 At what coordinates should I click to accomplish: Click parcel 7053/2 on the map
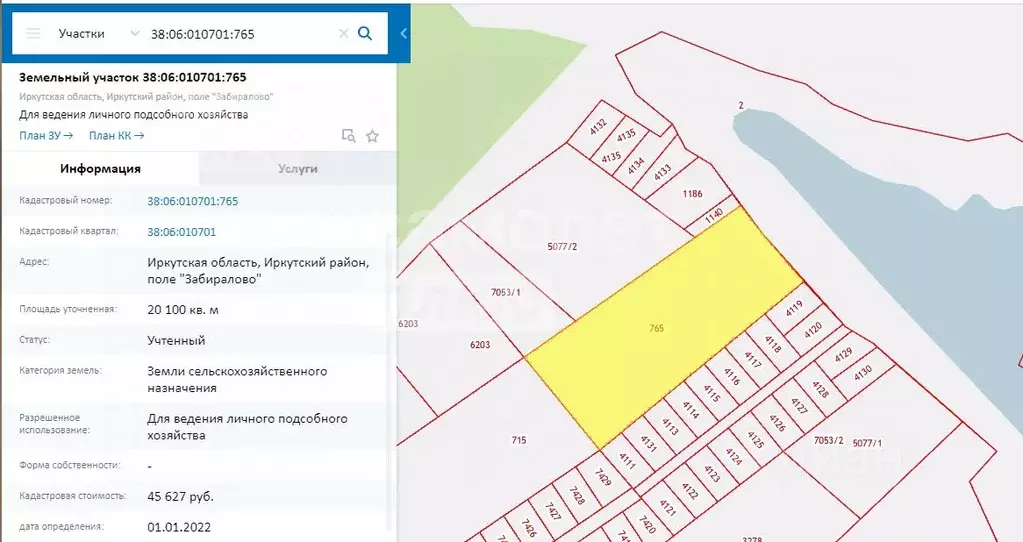(x=828, y=440)
